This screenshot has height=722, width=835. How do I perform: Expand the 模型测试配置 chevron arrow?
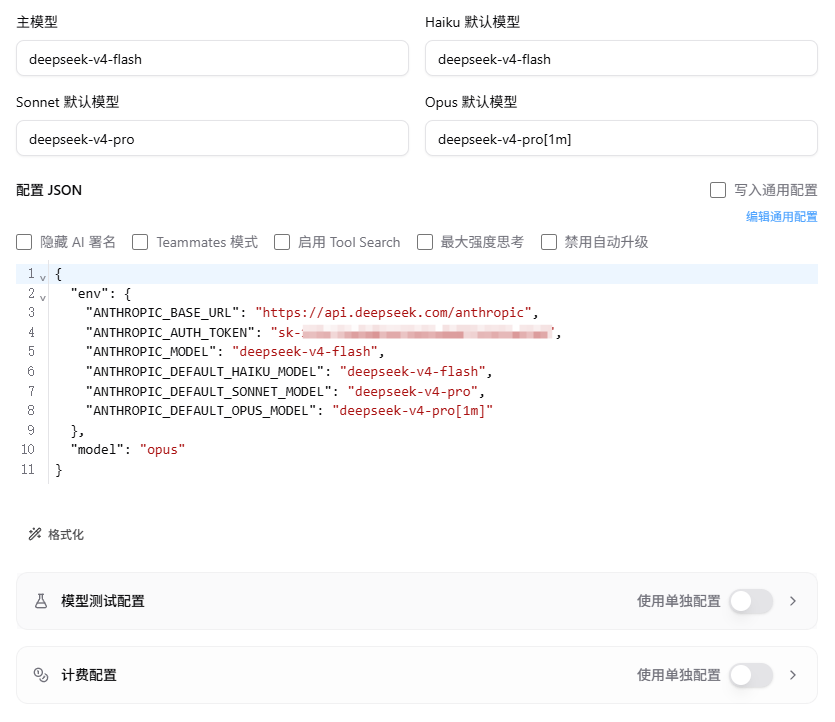pos(793,601)
